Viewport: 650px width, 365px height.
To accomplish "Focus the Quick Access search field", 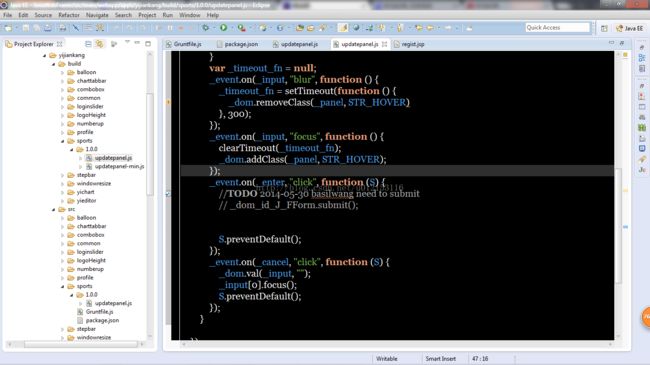I will (x=557, y=27).
